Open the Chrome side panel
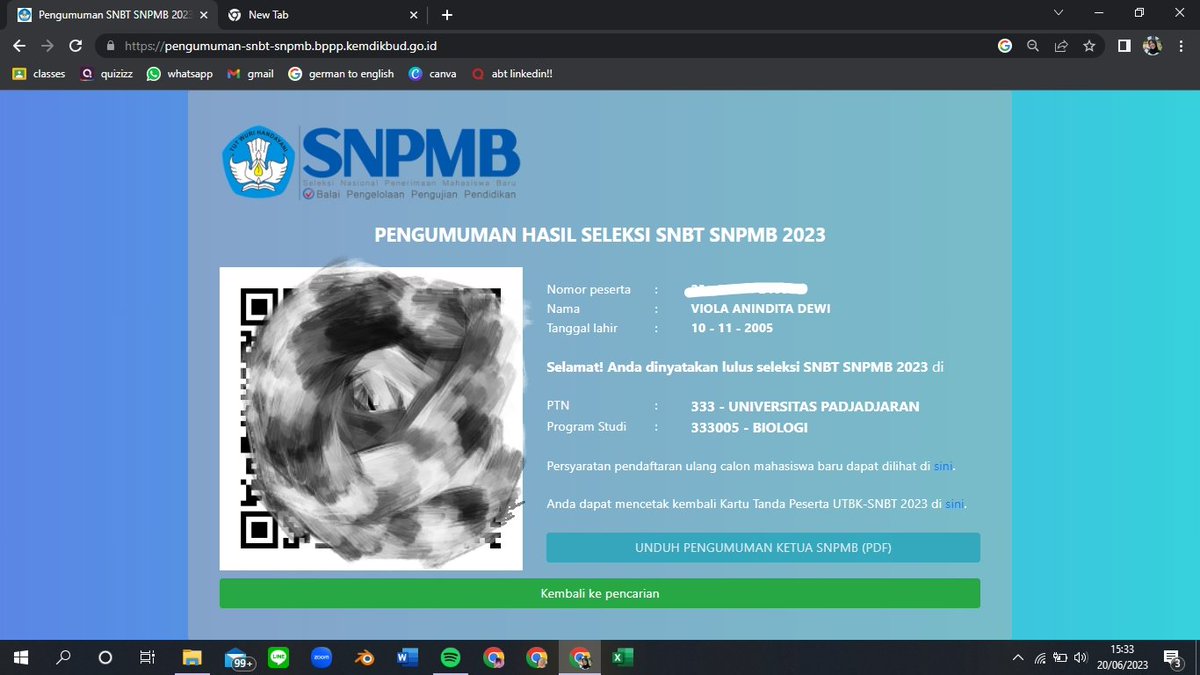The width and height of the screenshot is (1200, 675). (x=1124, y=46)
